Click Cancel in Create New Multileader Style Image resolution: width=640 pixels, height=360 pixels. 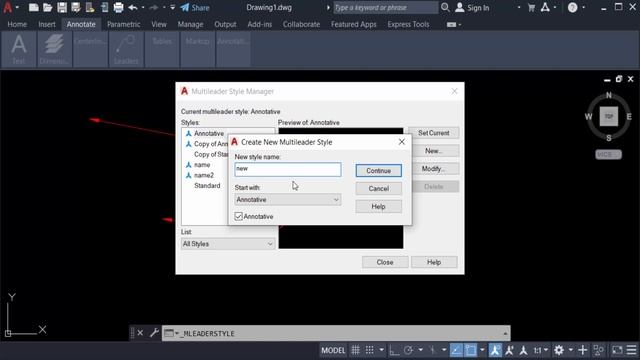[378, 189]
